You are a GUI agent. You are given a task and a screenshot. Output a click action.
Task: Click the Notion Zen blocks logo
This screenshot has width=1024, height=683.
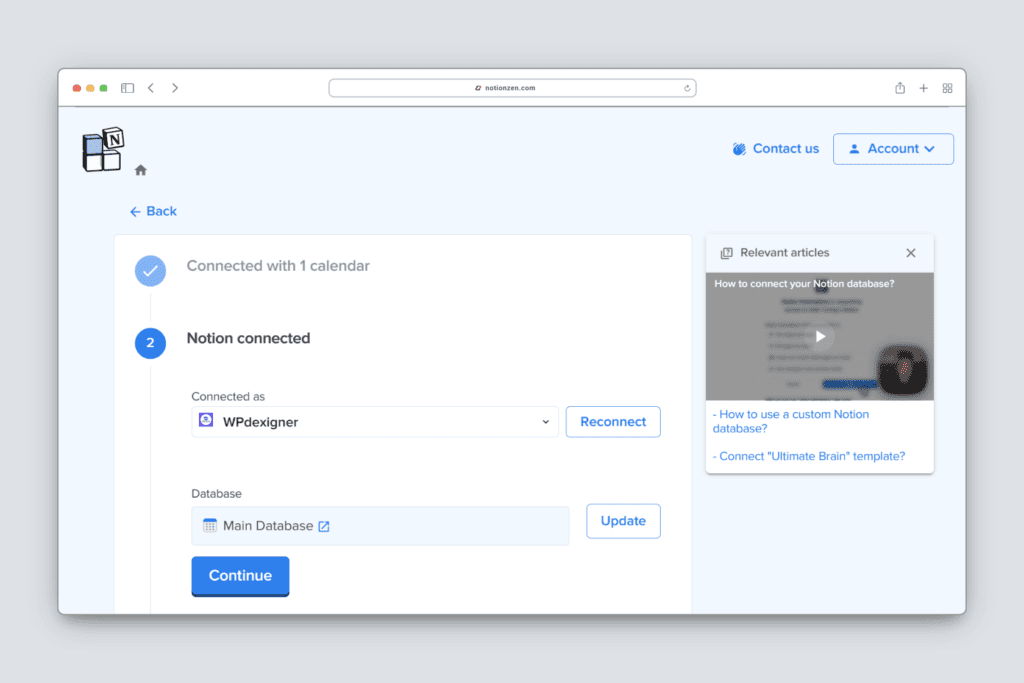103,150
